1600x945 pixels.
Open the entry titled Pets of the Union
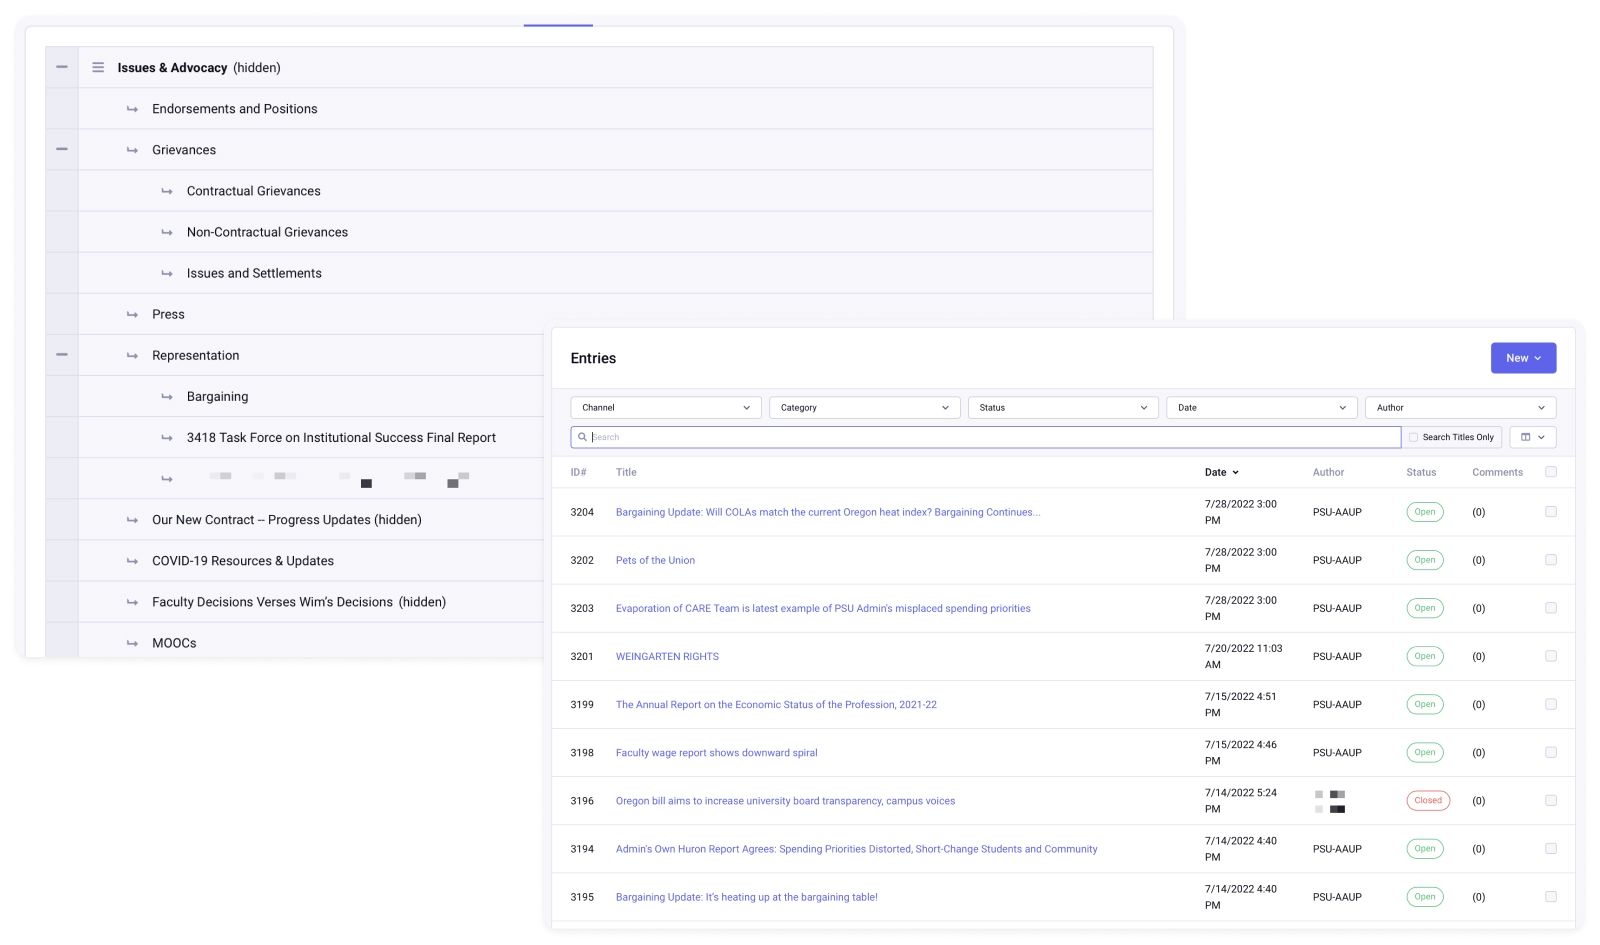[655, 560]
